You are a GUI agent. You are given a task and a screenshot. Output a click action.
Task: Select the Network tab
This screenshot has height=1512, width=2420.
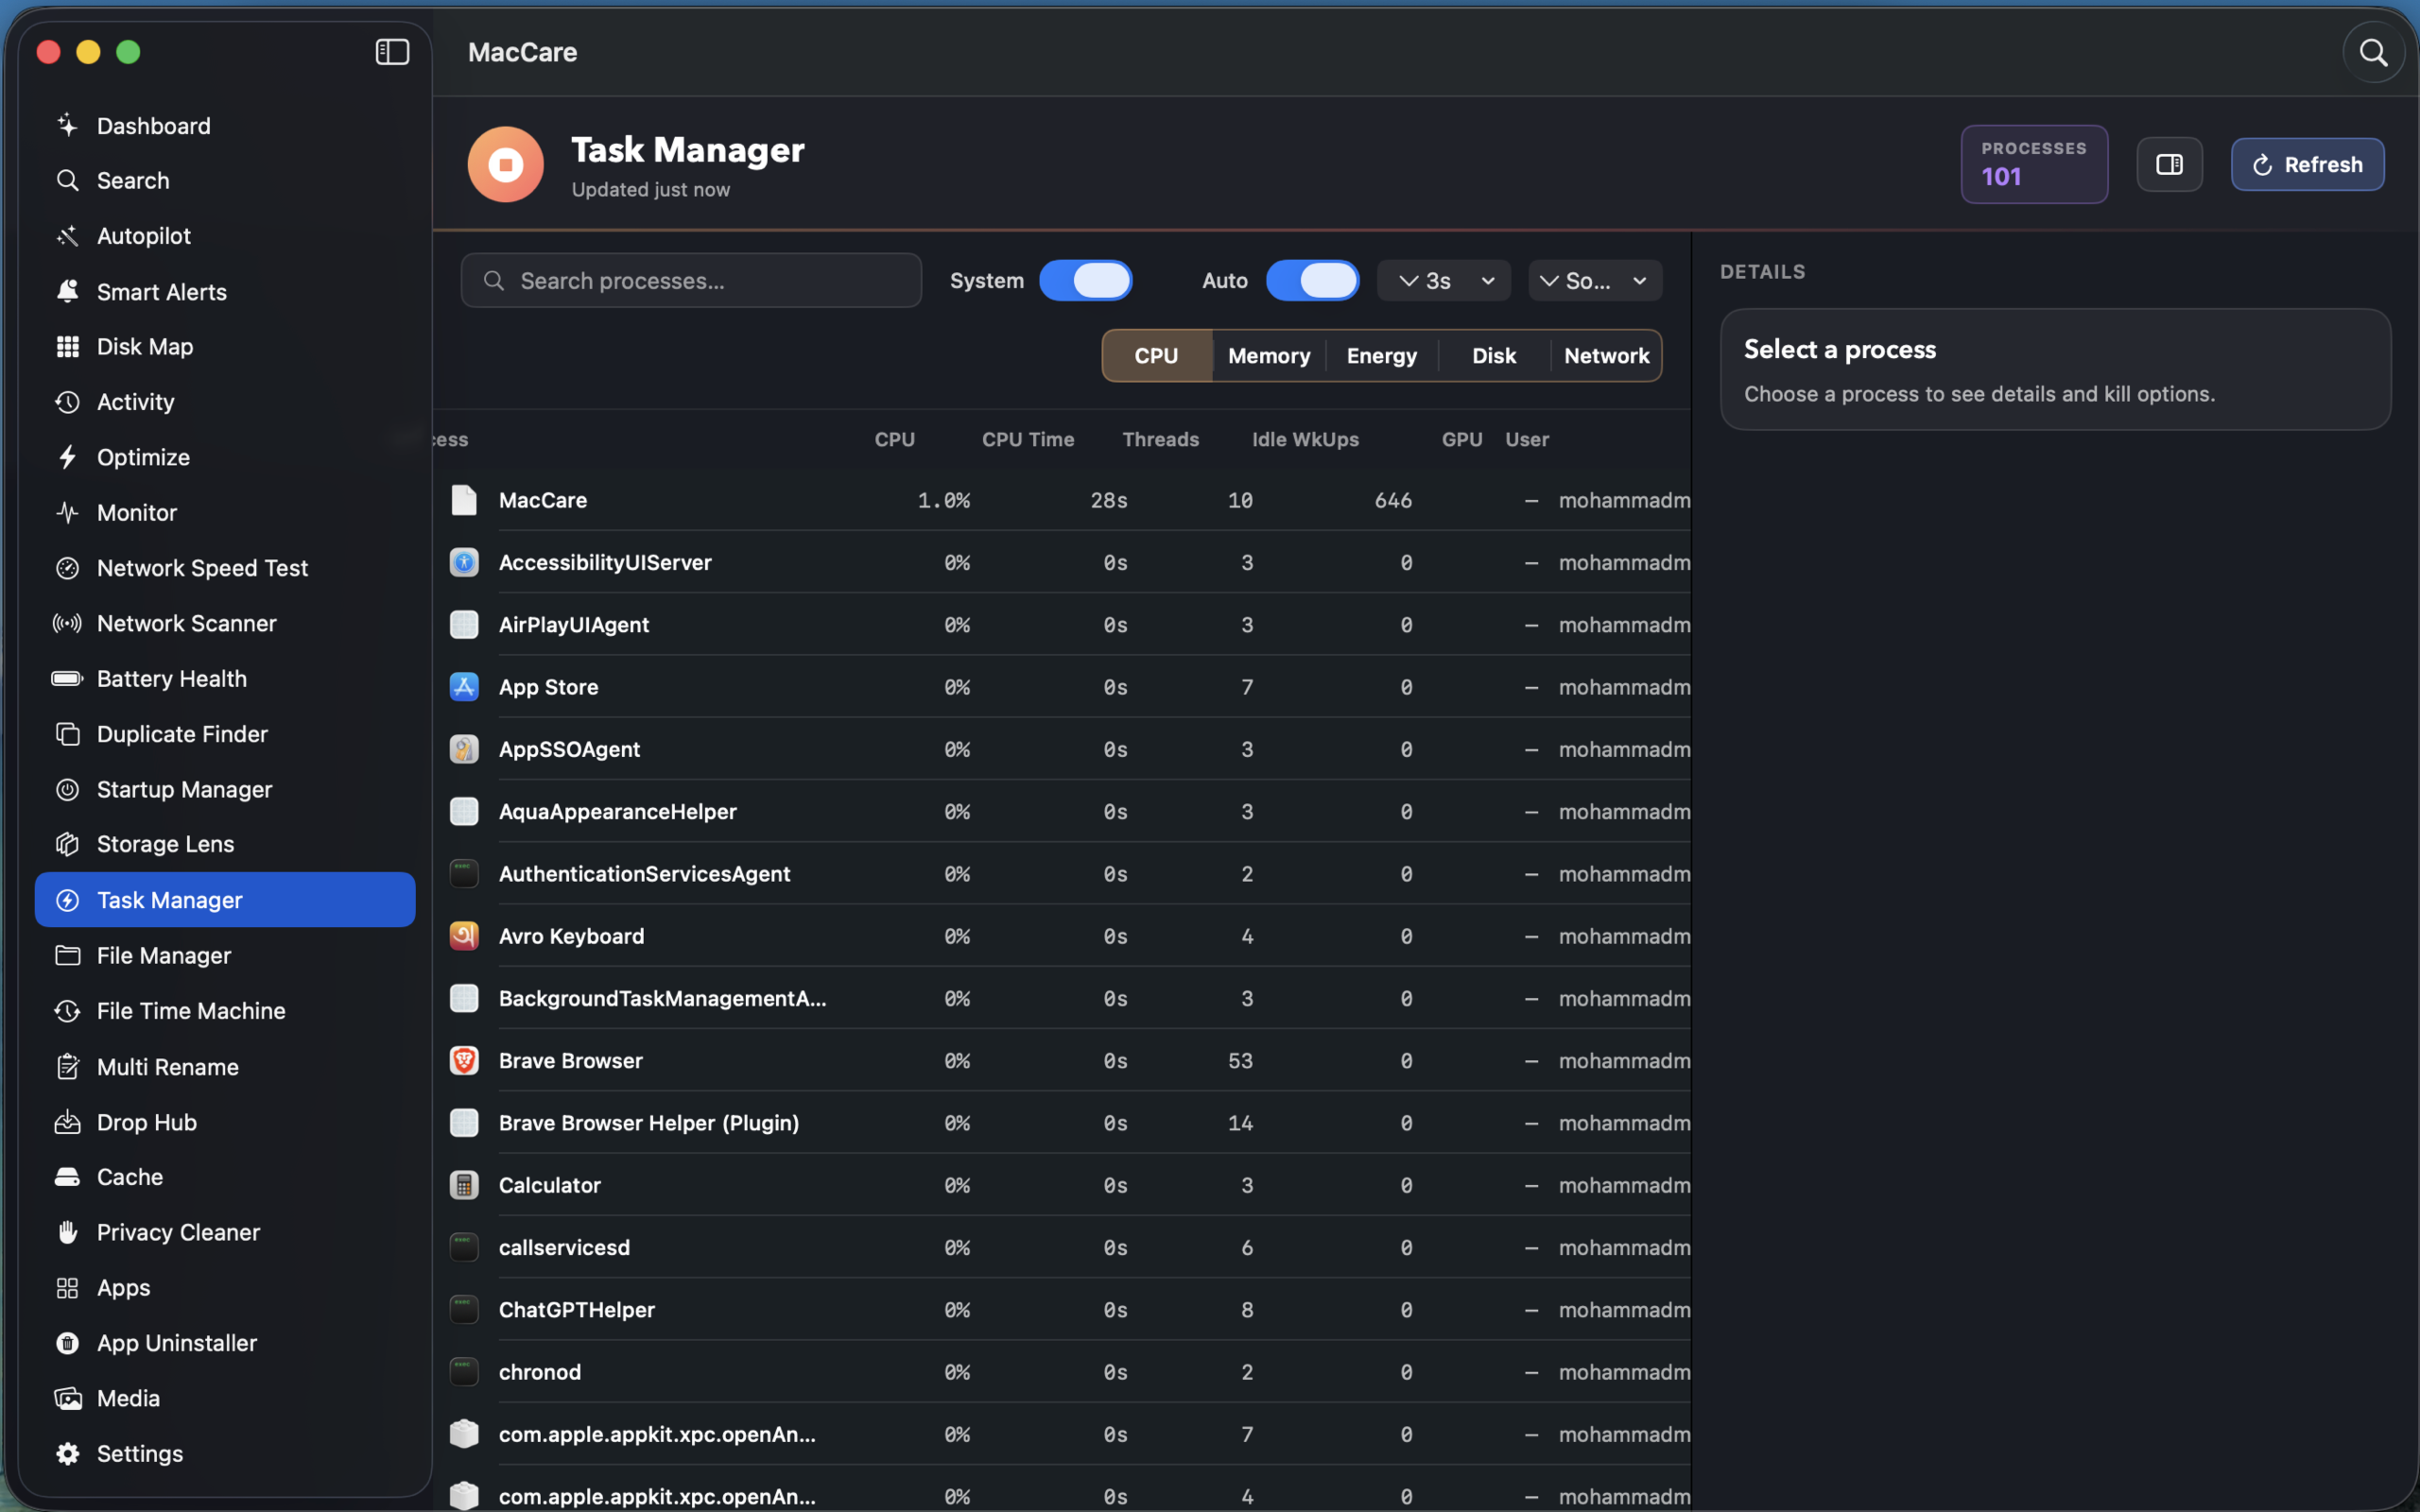pos(1606,355)
